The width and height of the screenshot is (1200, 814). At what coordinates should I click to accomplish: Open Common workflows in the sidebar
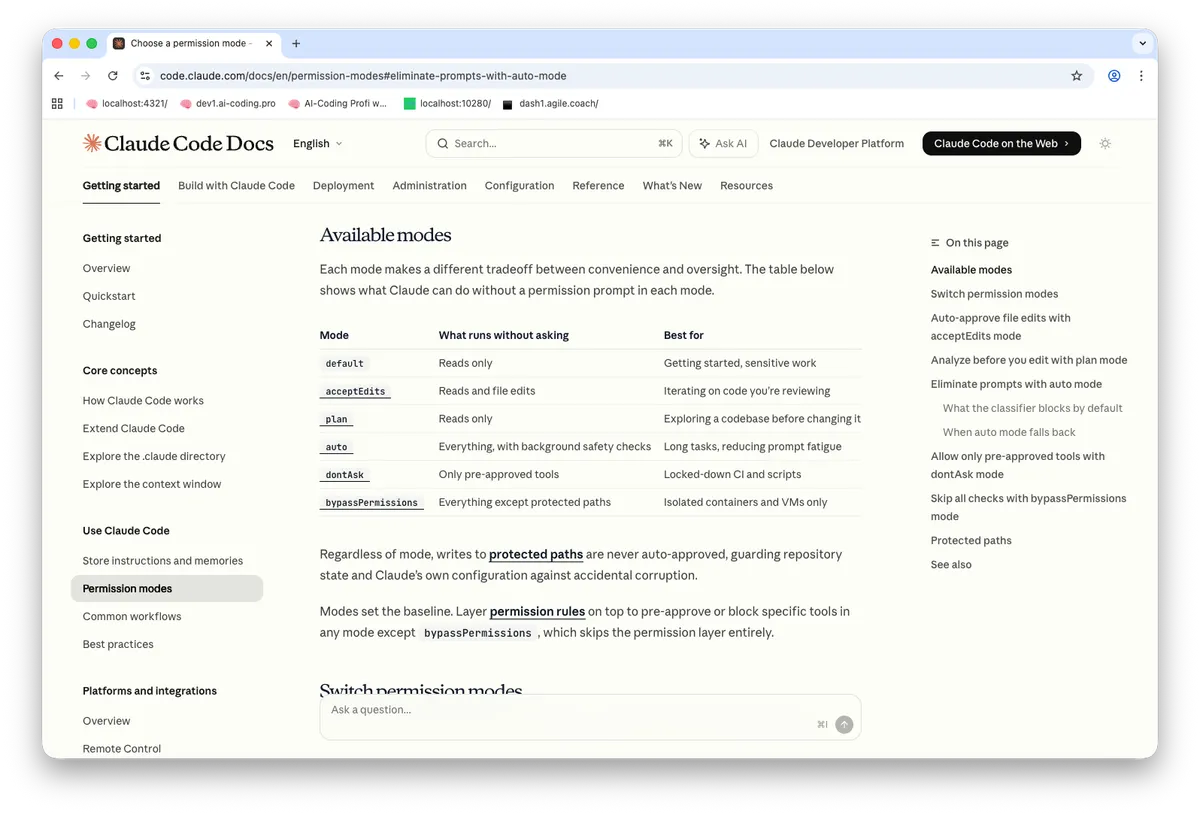[x=132, y=616]
